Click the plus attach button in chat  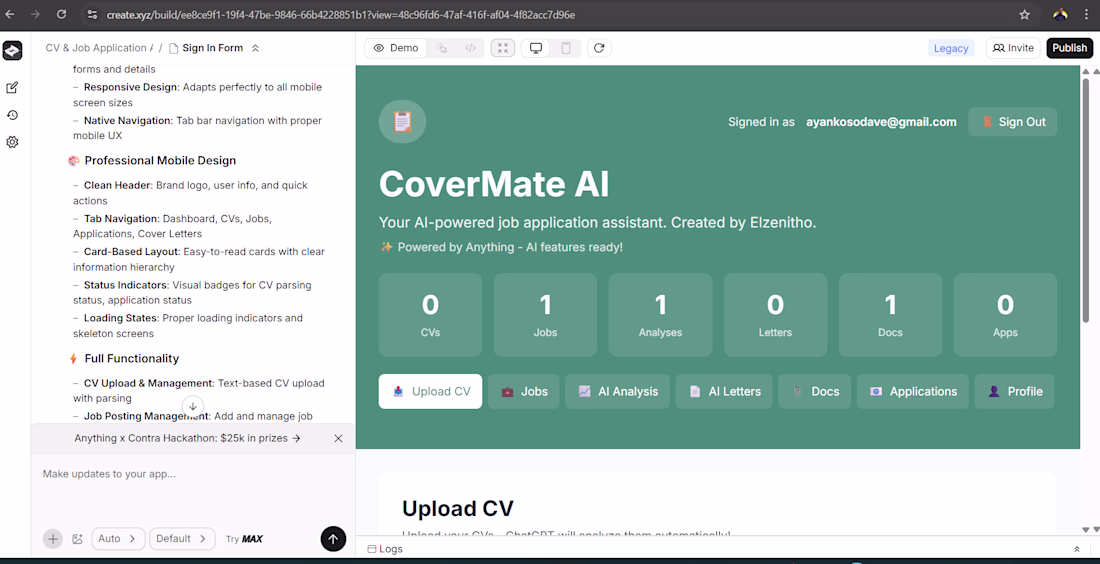pyautogui.click(x=53, y=539)
